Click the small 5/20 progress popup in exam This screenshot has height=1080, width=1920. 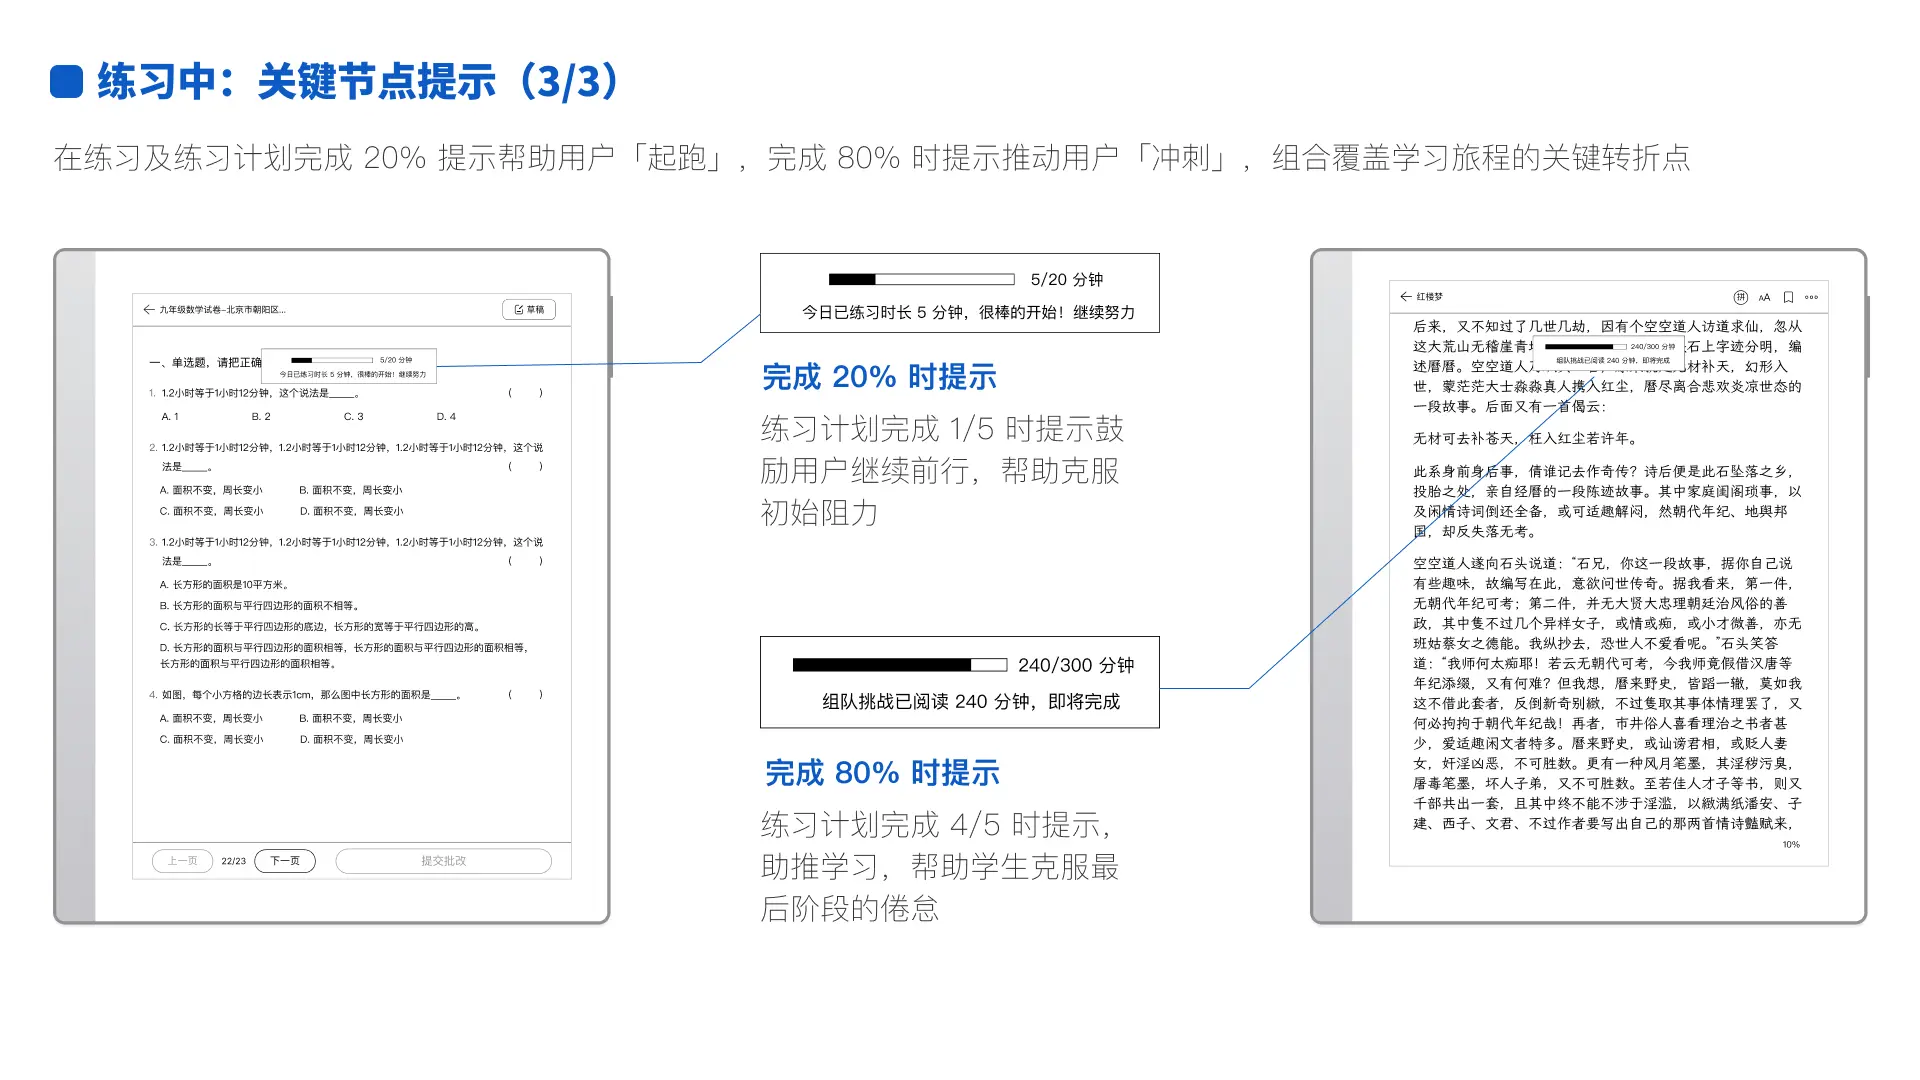(349, 366)
